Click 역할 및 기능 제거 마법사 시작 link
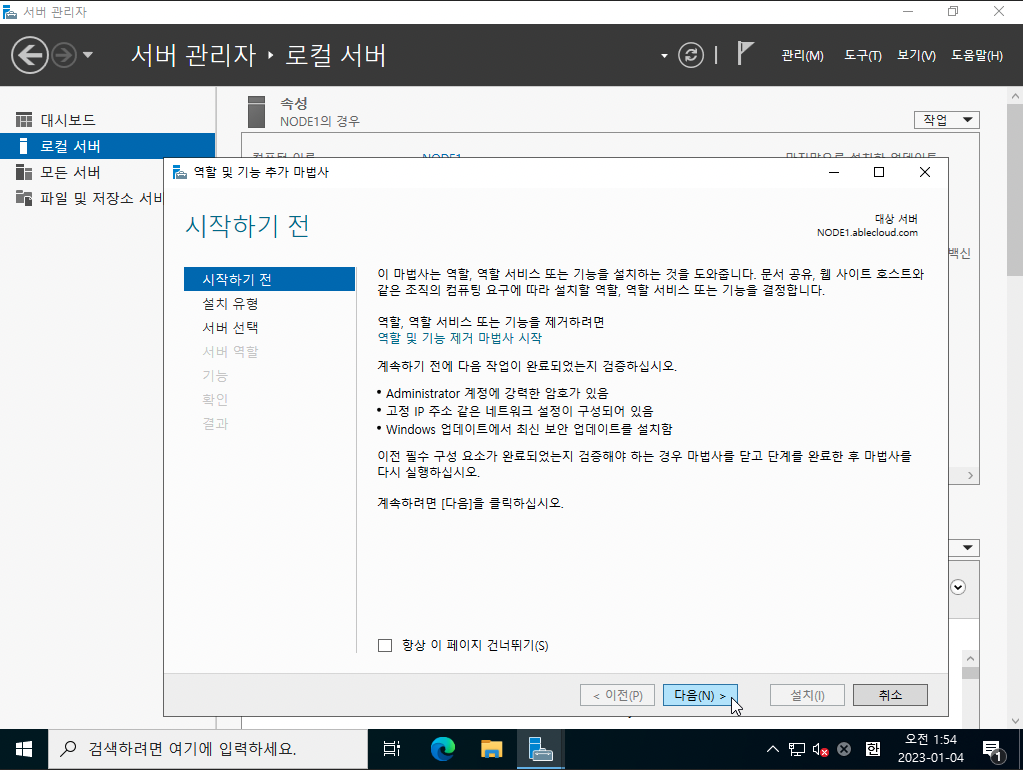 click(x=459, y=338)
